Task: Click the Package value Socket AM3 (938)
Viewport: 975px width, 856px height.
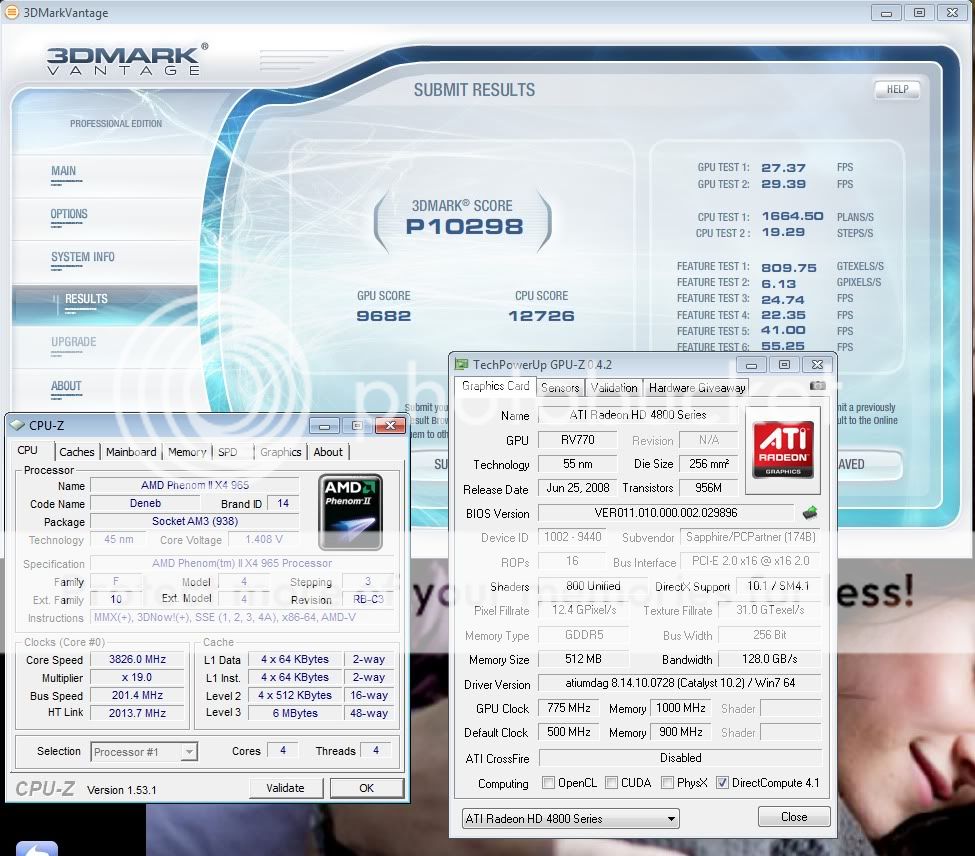Action: coord(195,521)
